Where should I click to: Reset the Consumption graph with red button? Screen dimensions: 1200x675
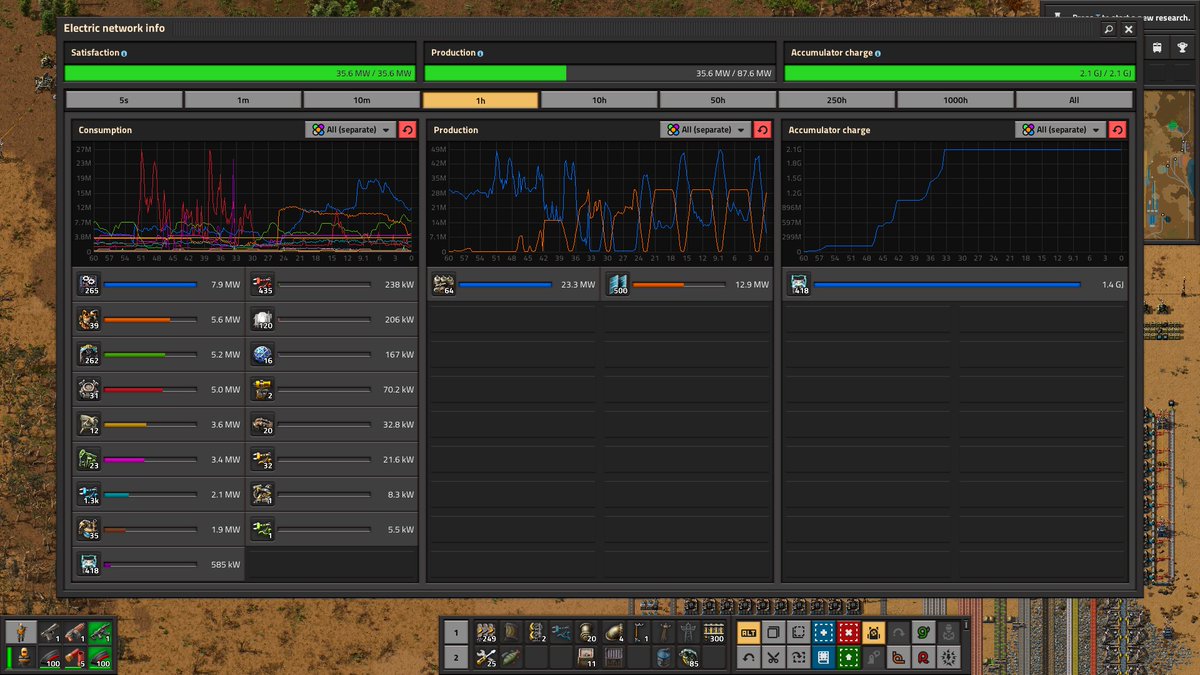[407, 130]
